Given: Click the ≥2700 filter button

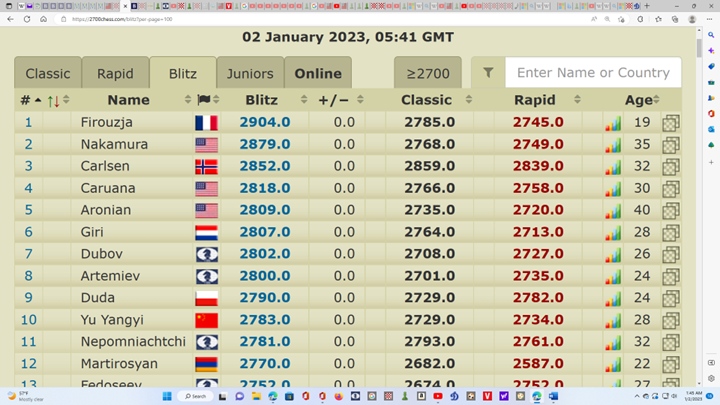Looking at the screenshot, I should tap(428, 73).
